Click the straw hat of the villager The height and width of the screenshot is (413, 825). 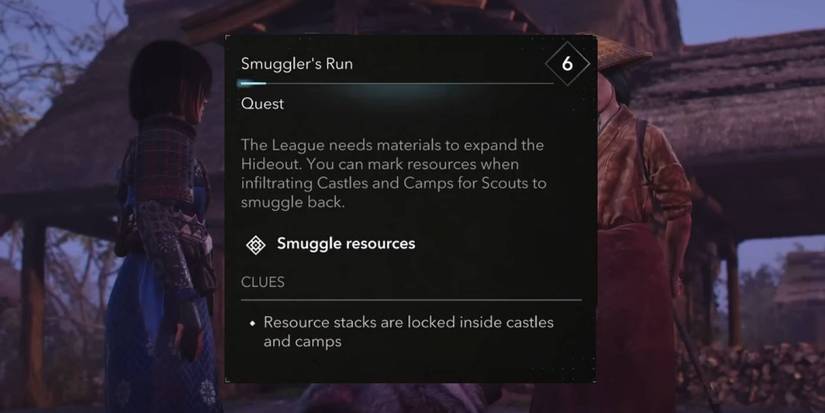click(623, 53)
